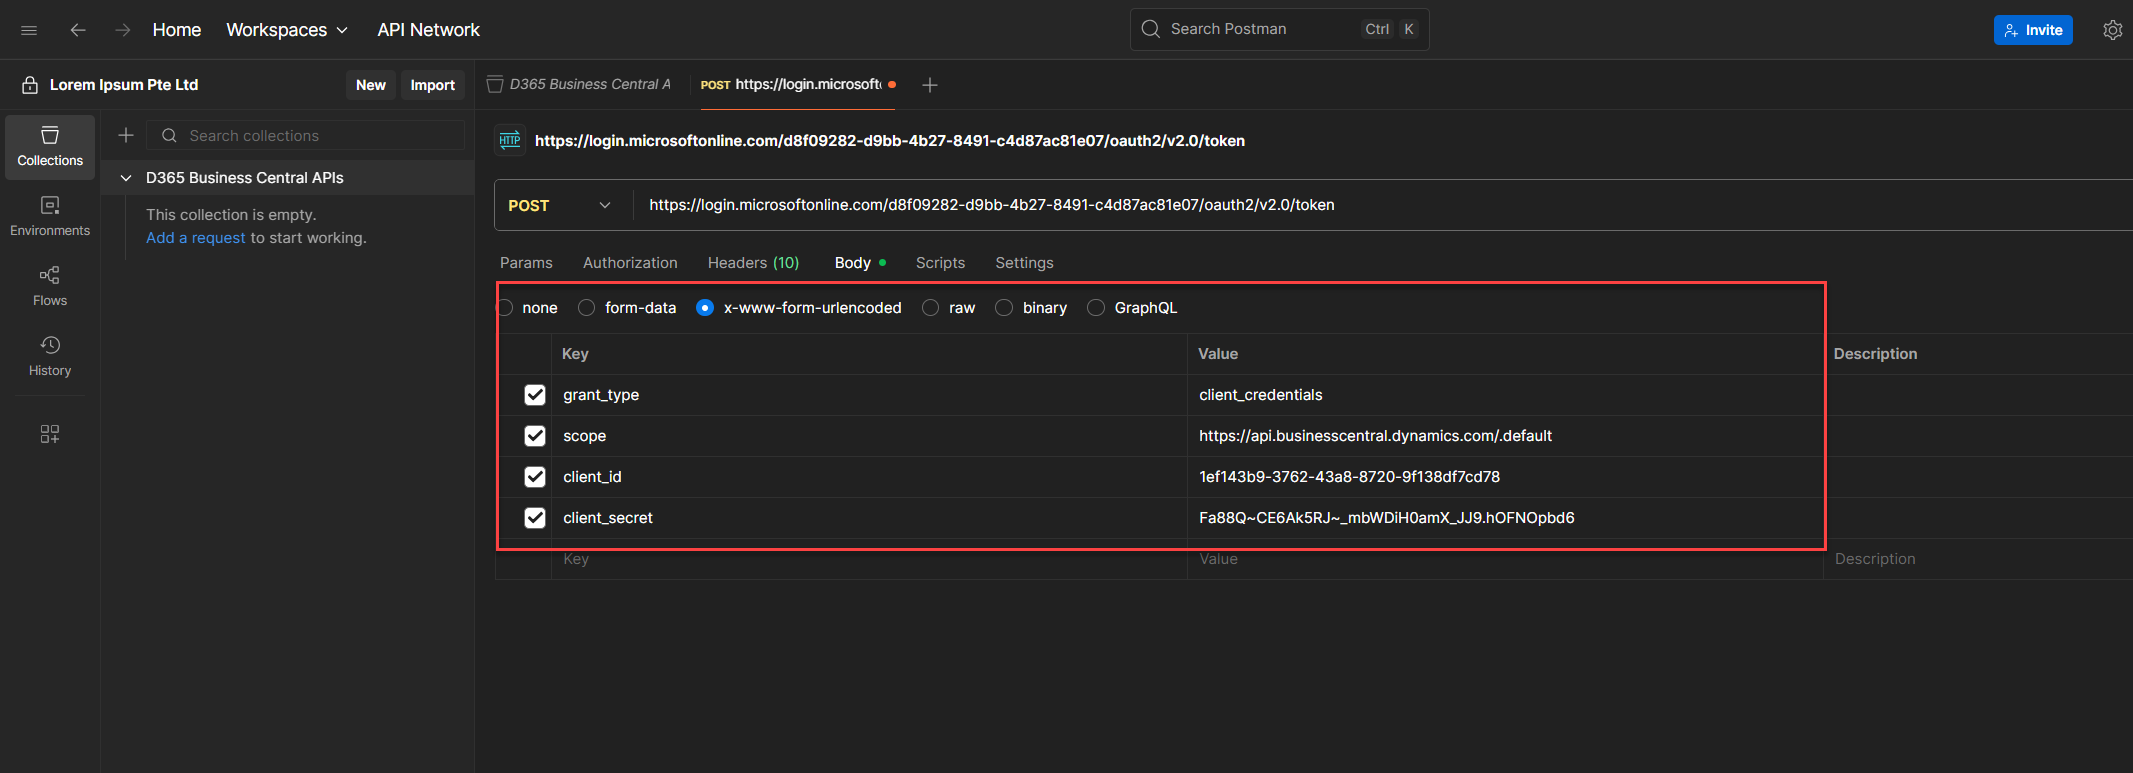The width and height of the screenshot is (2133, 773).
Task: Uncheck the grant_type row checkbox
Action: click(535, 395)
